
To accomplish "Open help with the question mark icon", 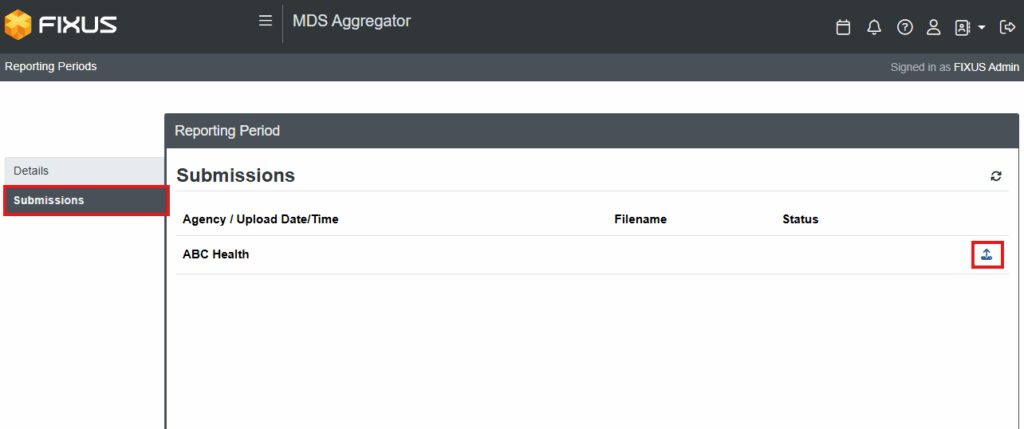I will coord(904,27).
